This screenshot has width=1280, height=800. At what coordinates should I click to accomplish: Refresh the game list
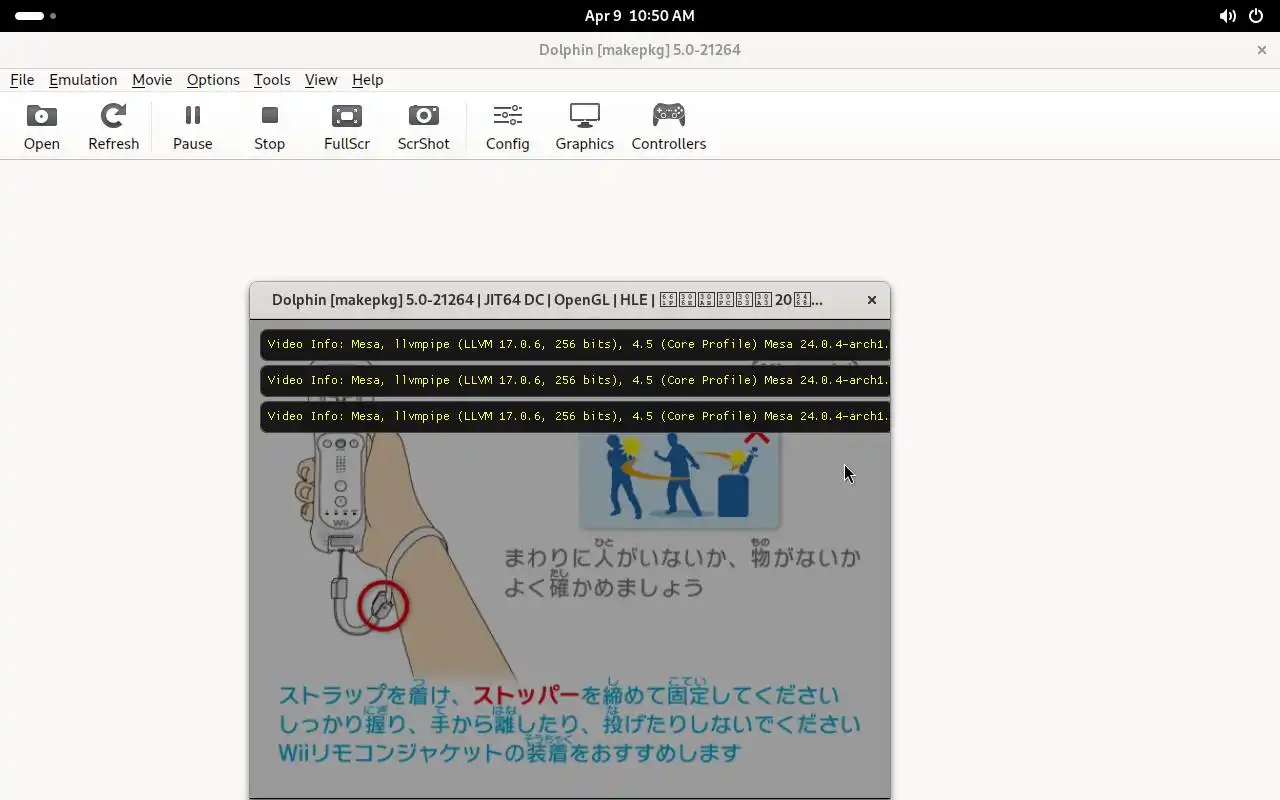coord(113,126)
